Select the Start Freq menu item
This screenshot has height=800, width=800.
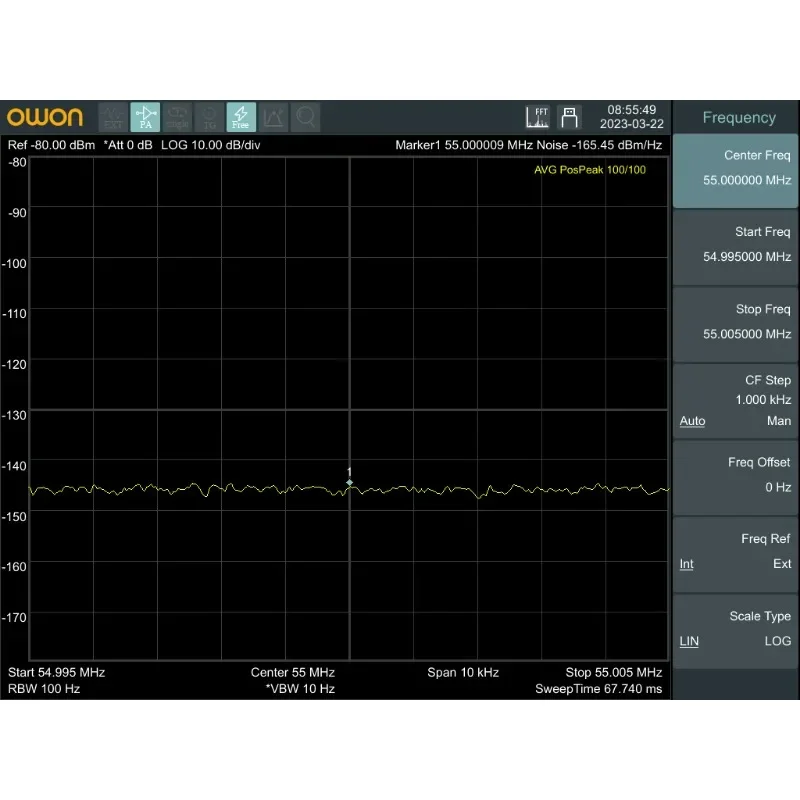point(735,245)
